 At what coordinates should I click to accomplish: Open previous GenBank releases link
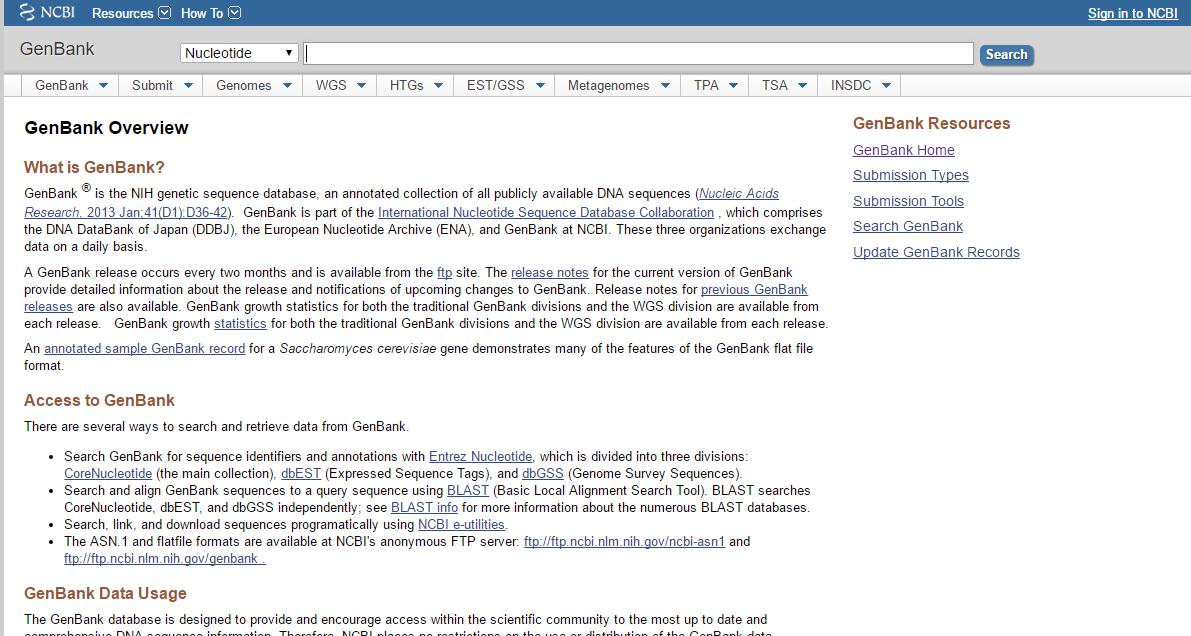coord(754,290)
